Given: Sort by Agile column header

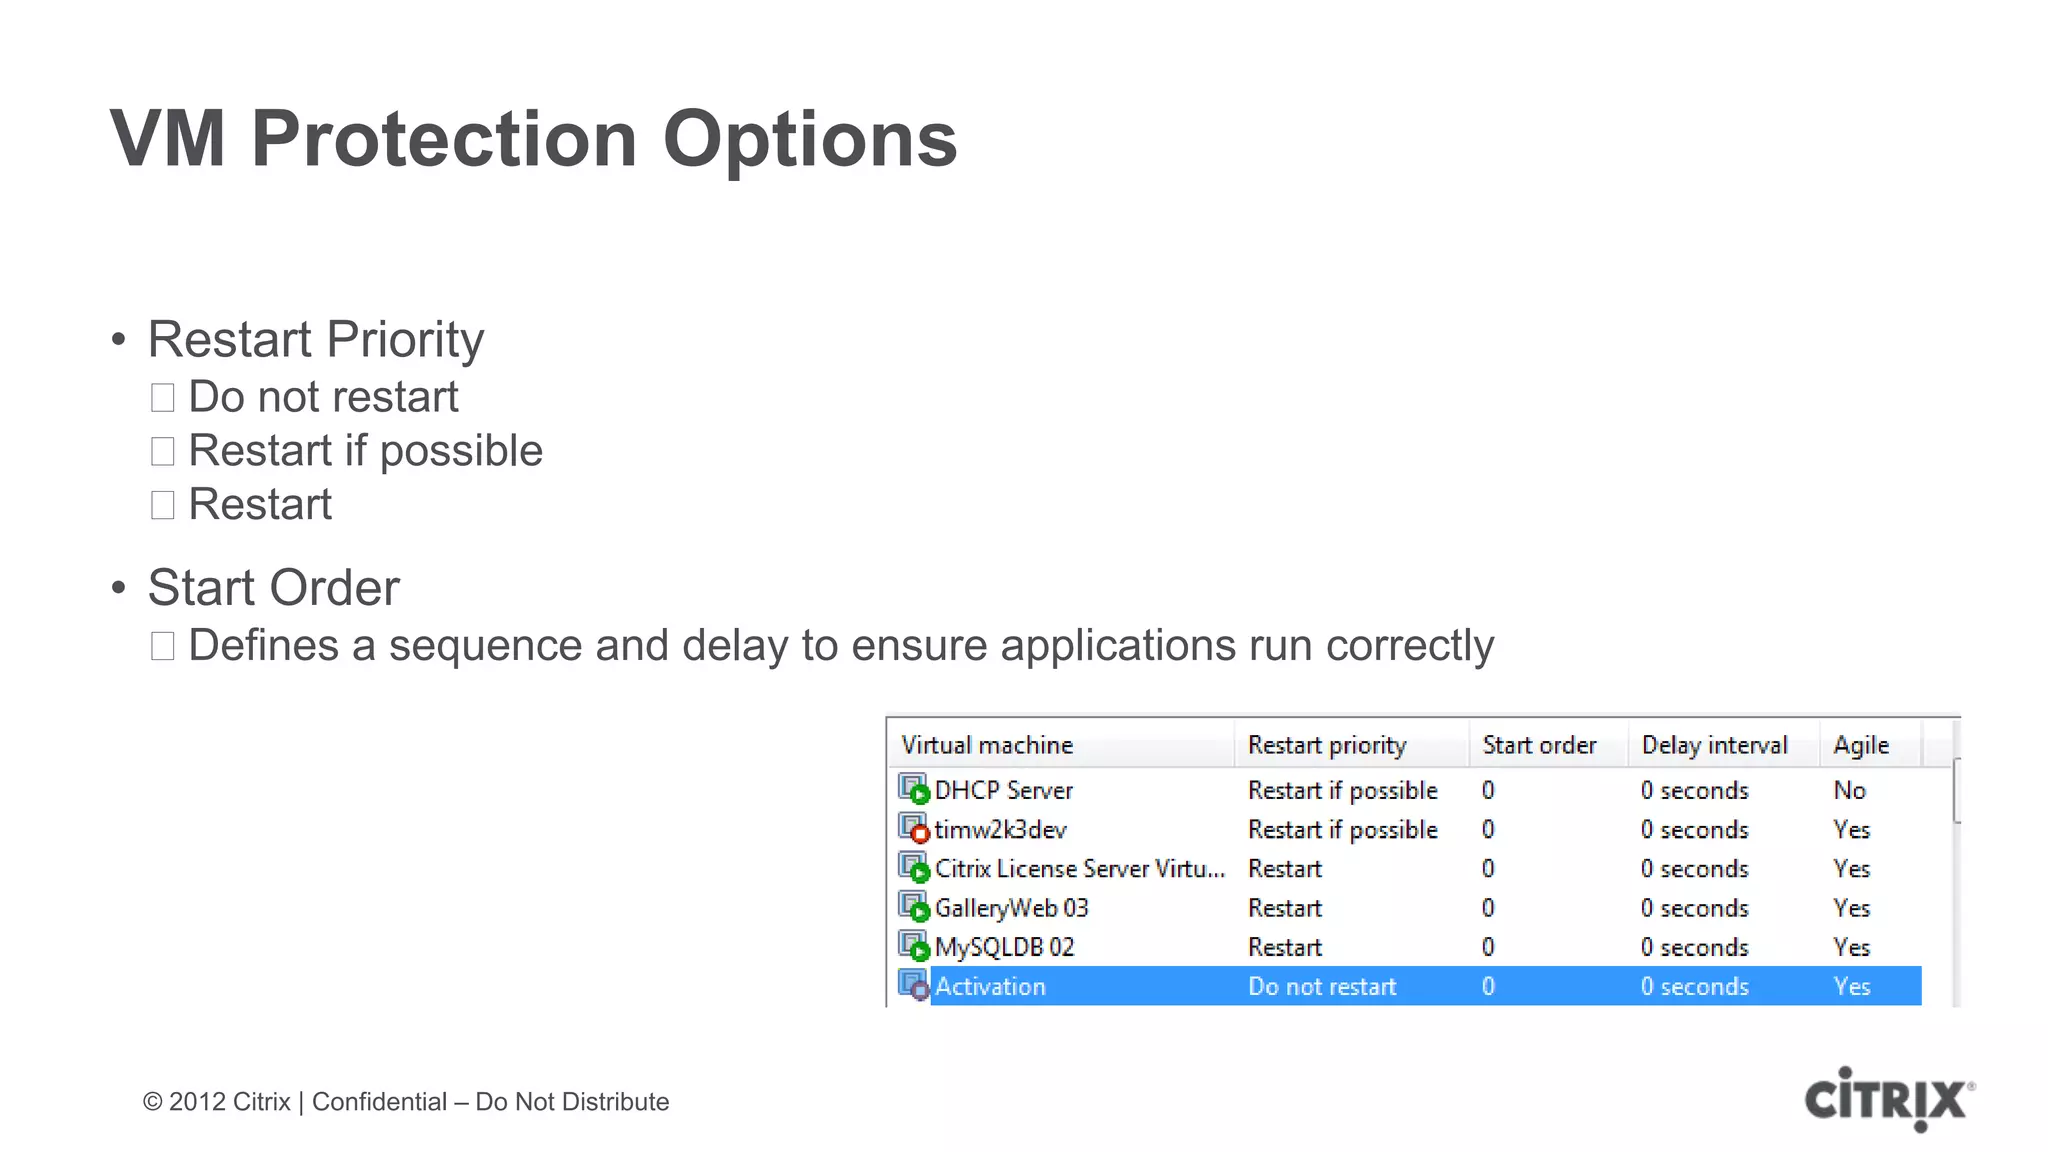Looking at the screenshot, I should point(1871,745).
